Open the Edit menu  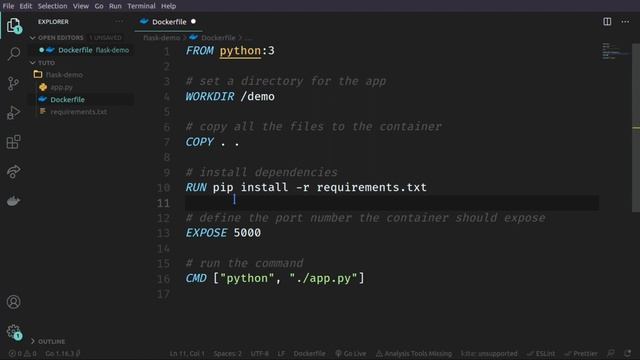[25, 6]
